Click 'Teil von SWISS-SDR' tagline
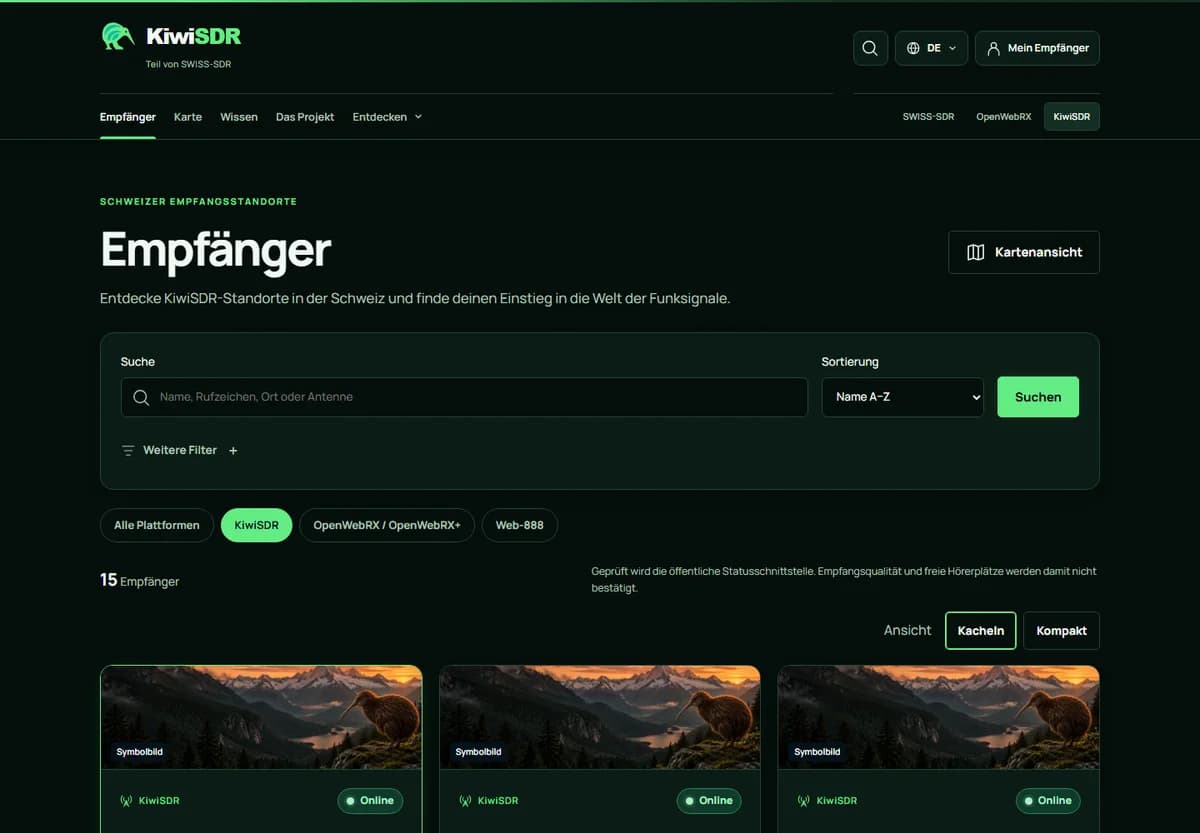This screenshot has width=1200, height=833. 189,64
